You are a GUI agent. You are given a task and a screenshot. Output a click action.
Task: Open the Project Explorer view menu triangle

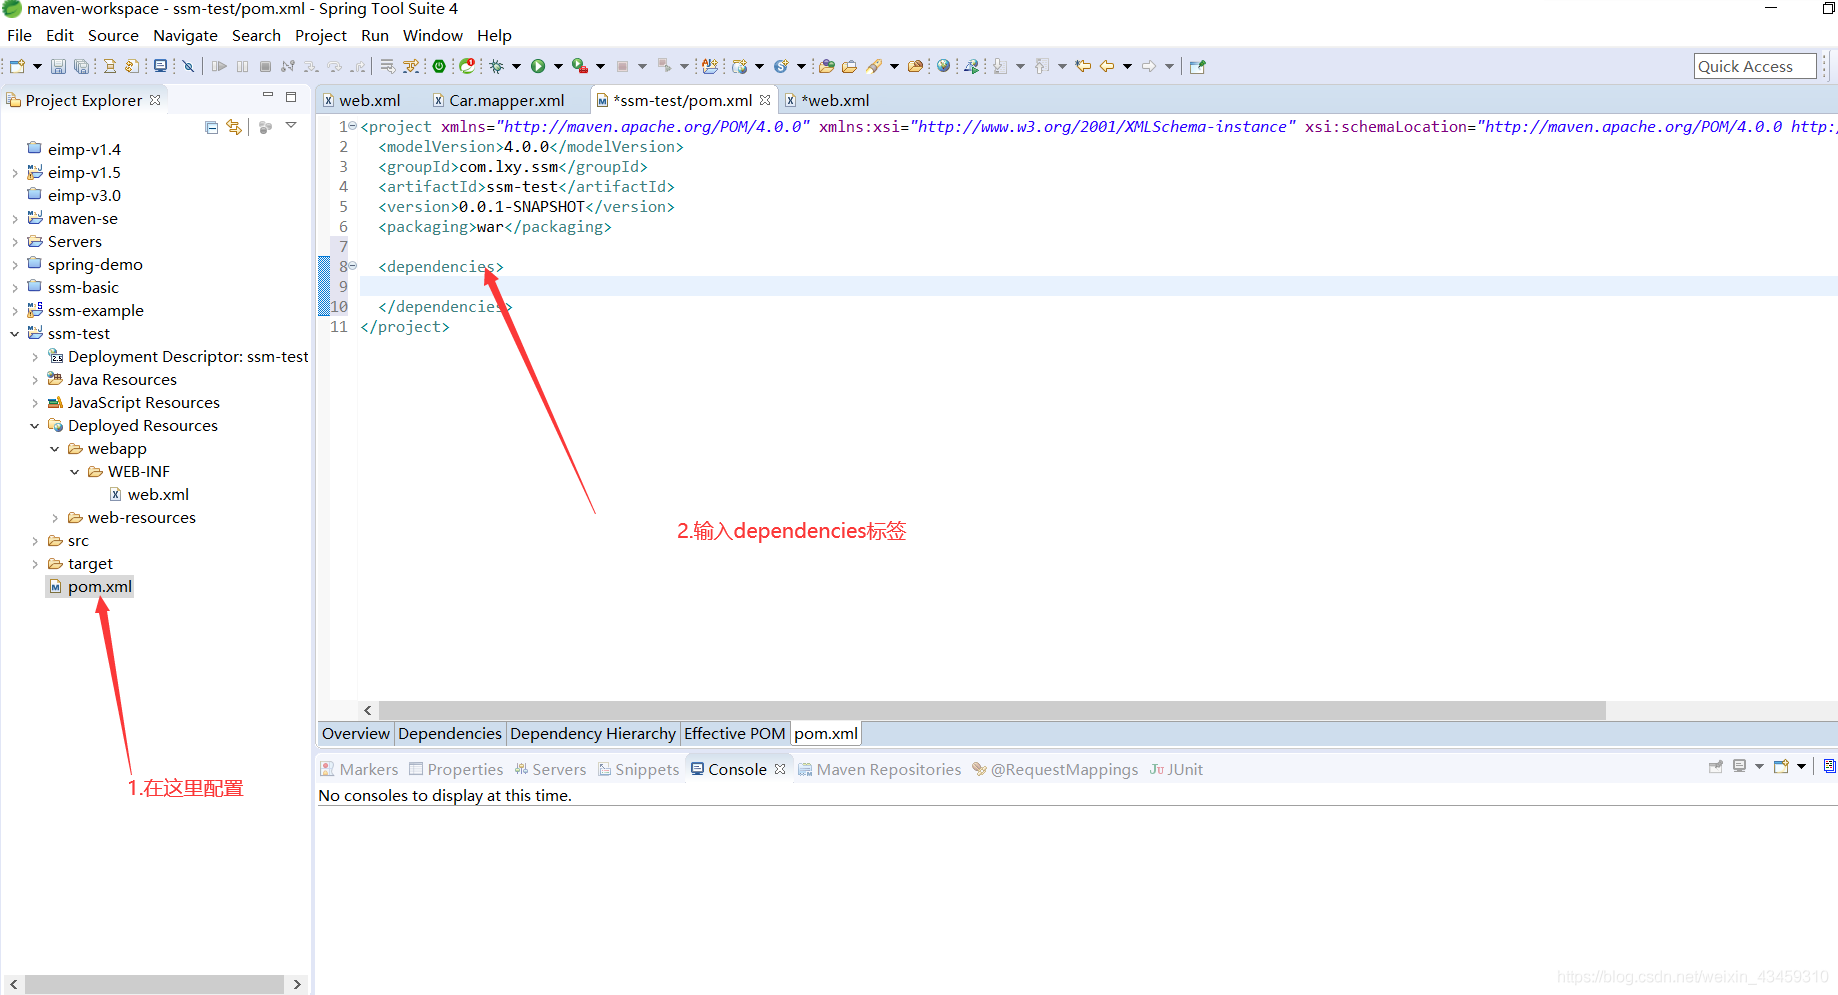291,126
